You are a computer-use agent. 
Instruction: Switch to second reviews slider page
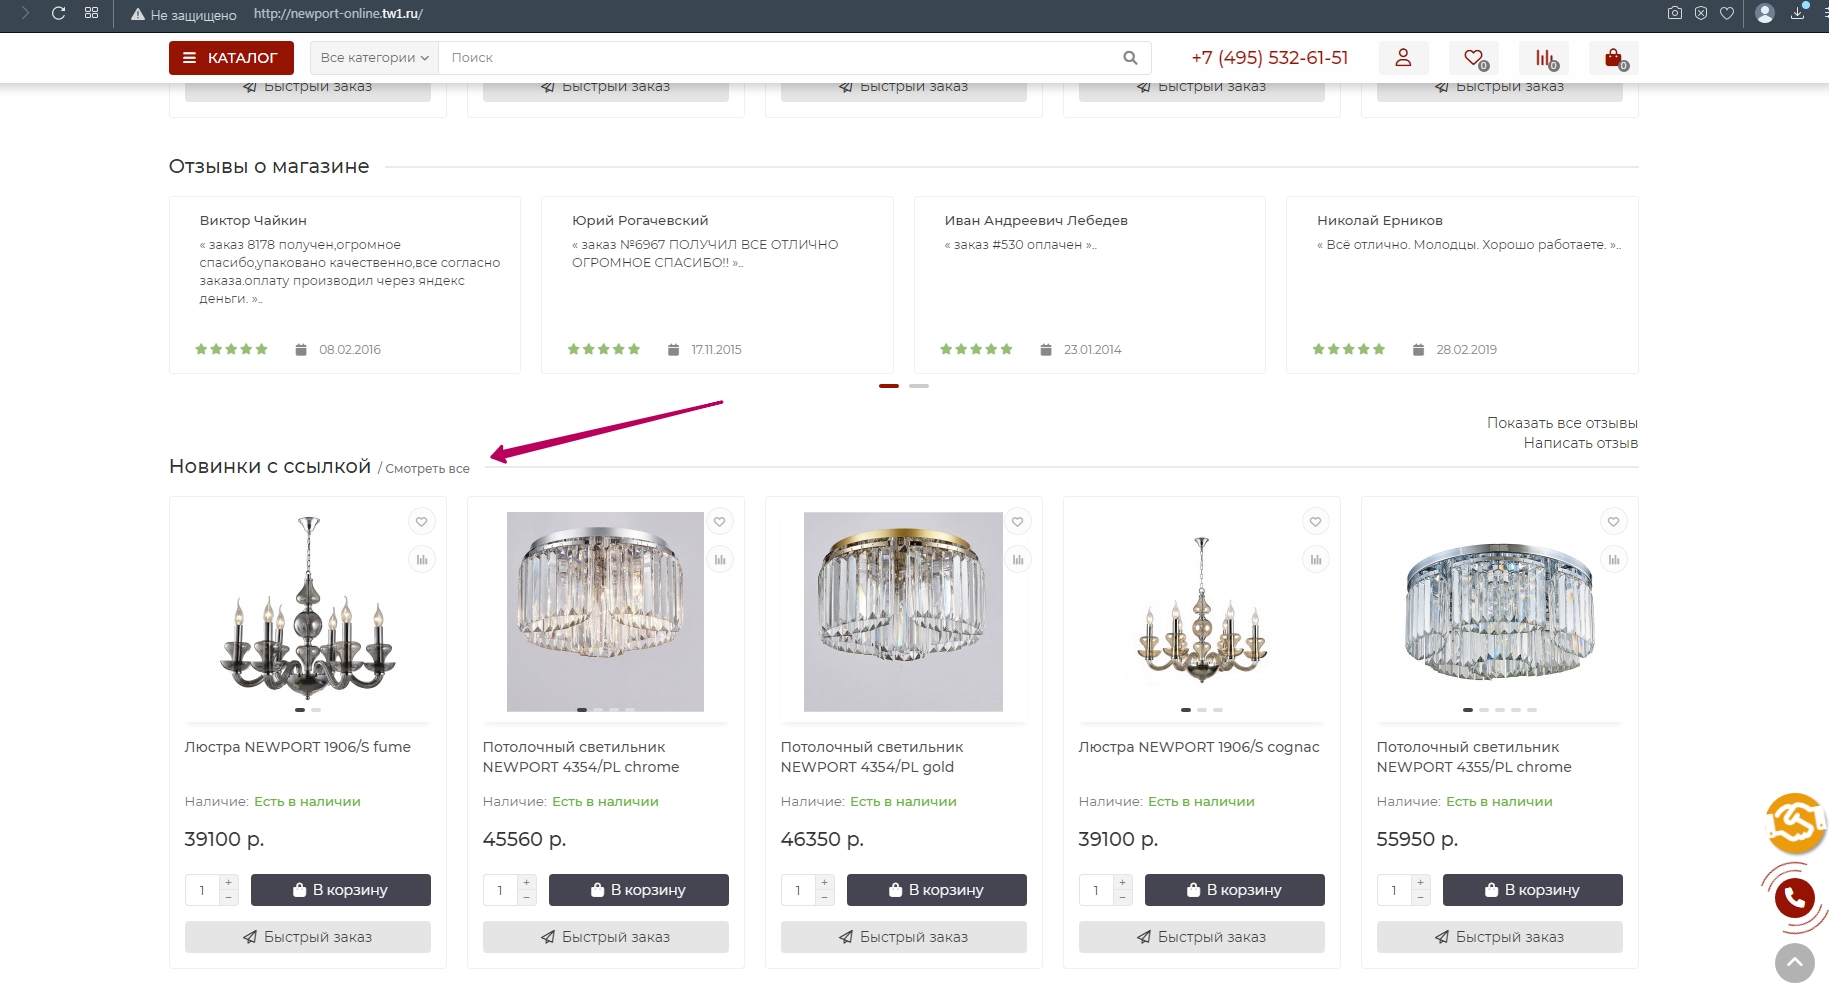pyautogui.click(x=919, y=386)
